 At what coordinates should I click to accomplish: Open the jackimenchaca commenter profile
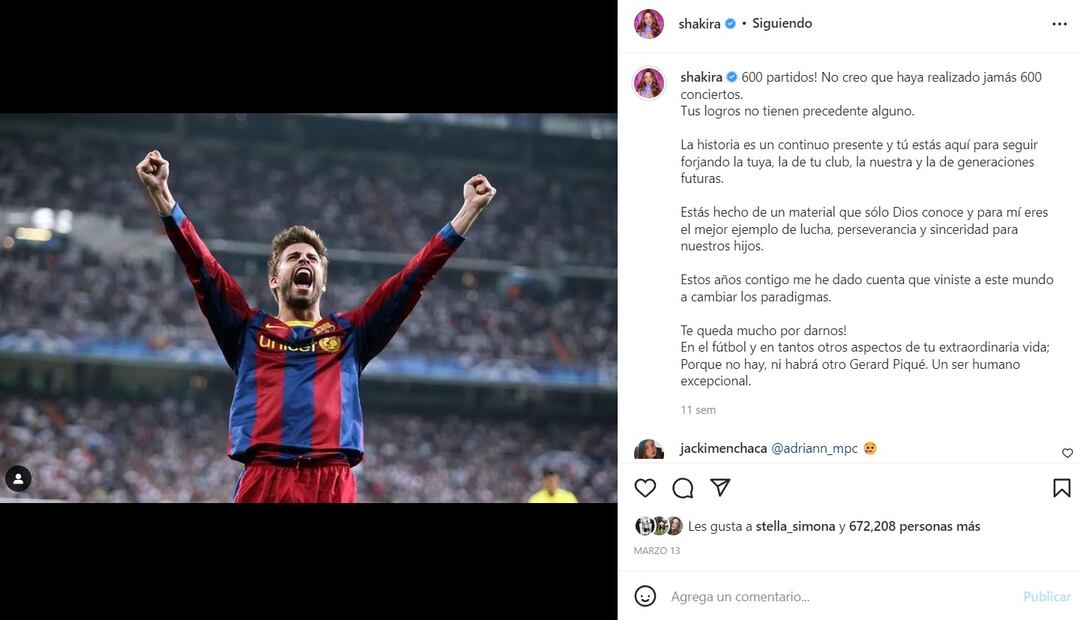(x=723, y=449)
